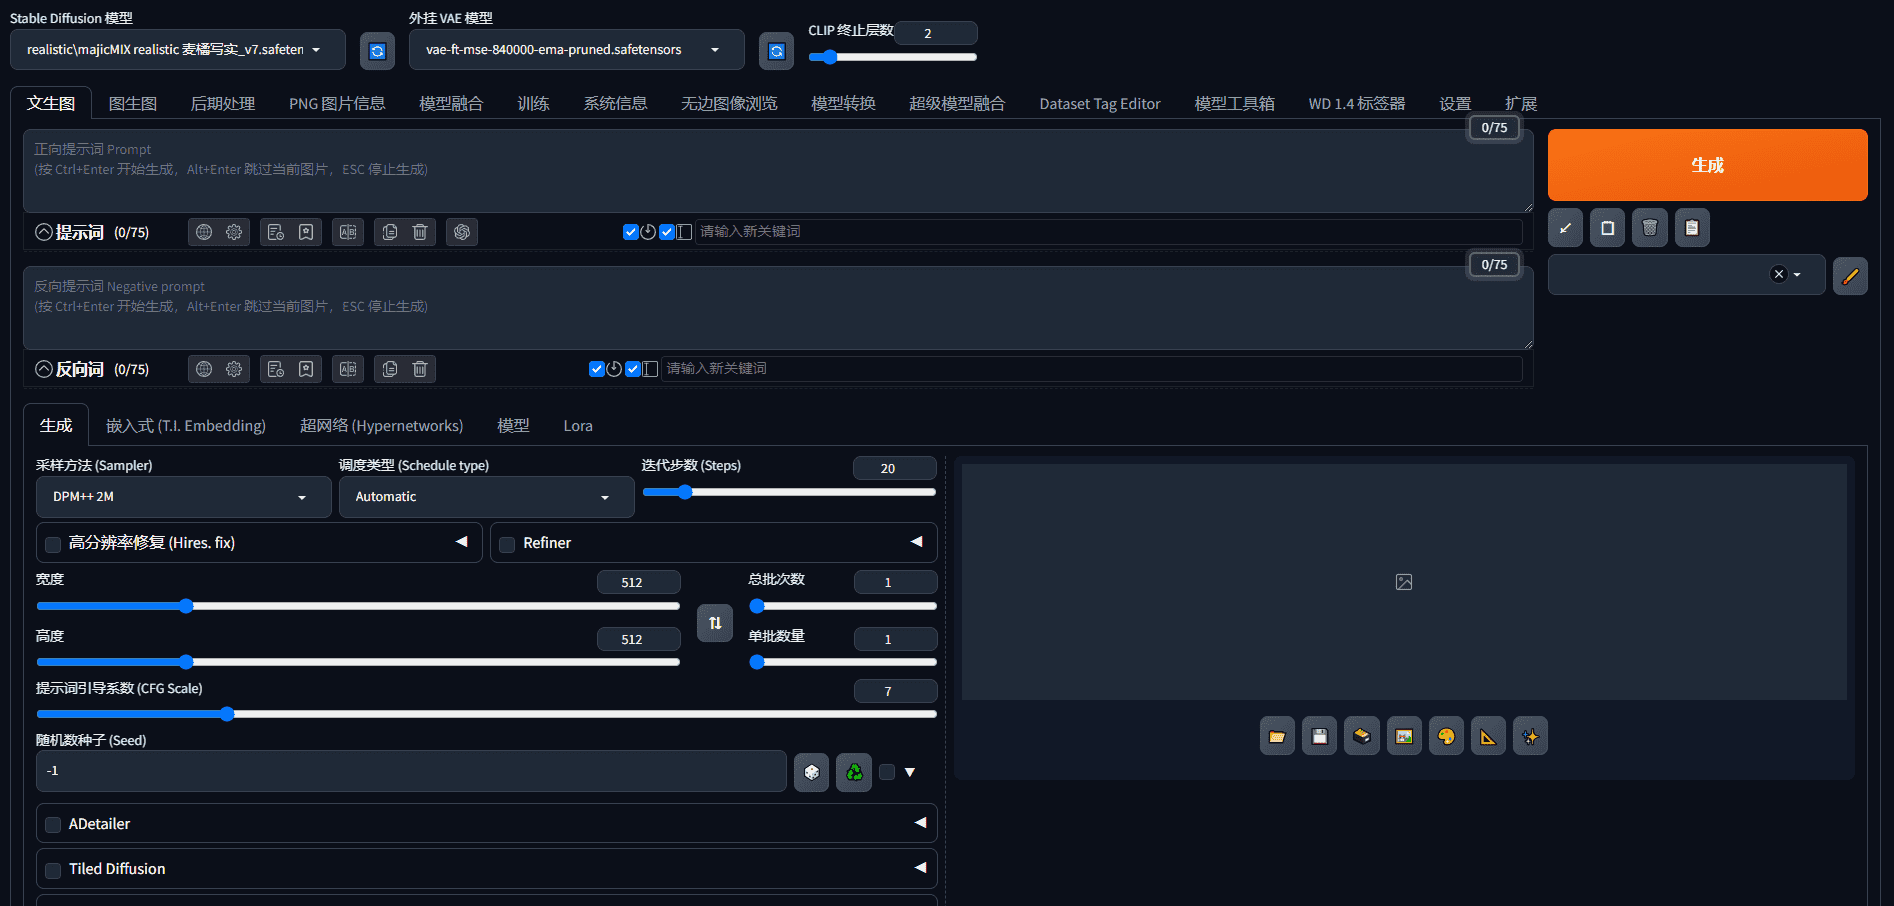1894x906 pixels.
Task: Tick the Tiled Diffusion checkbox
Action: click(54, 870)
